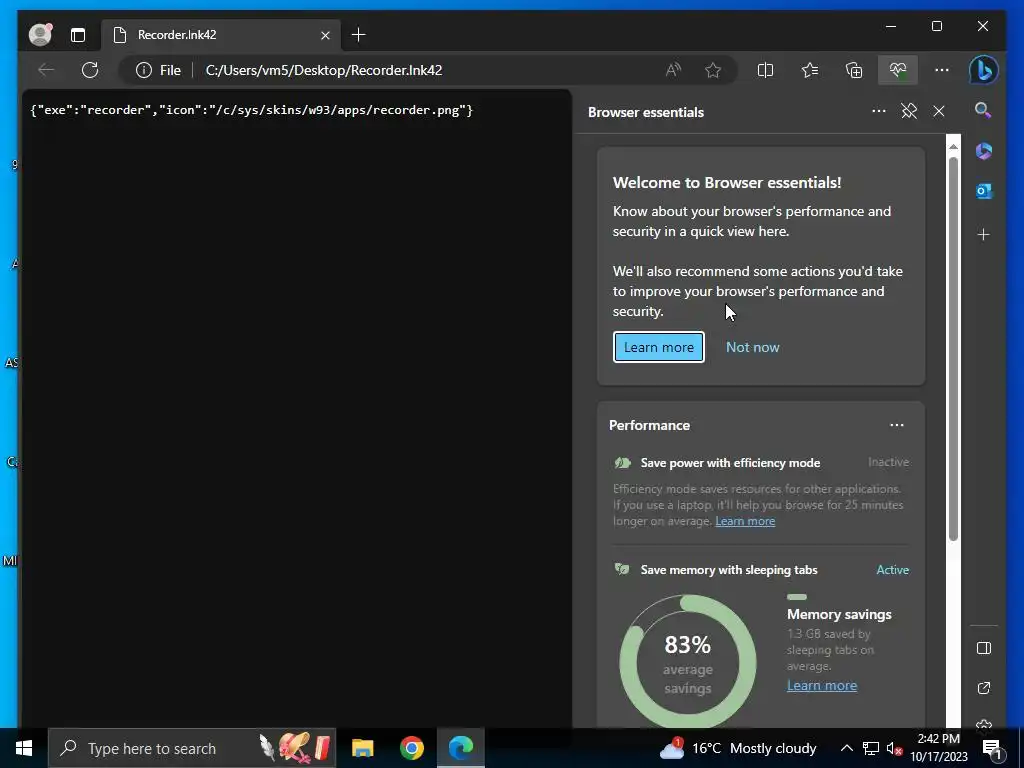Open Edge Settings and more menu
Viewport: 1024px width, 768px height.
pos(942,70)
